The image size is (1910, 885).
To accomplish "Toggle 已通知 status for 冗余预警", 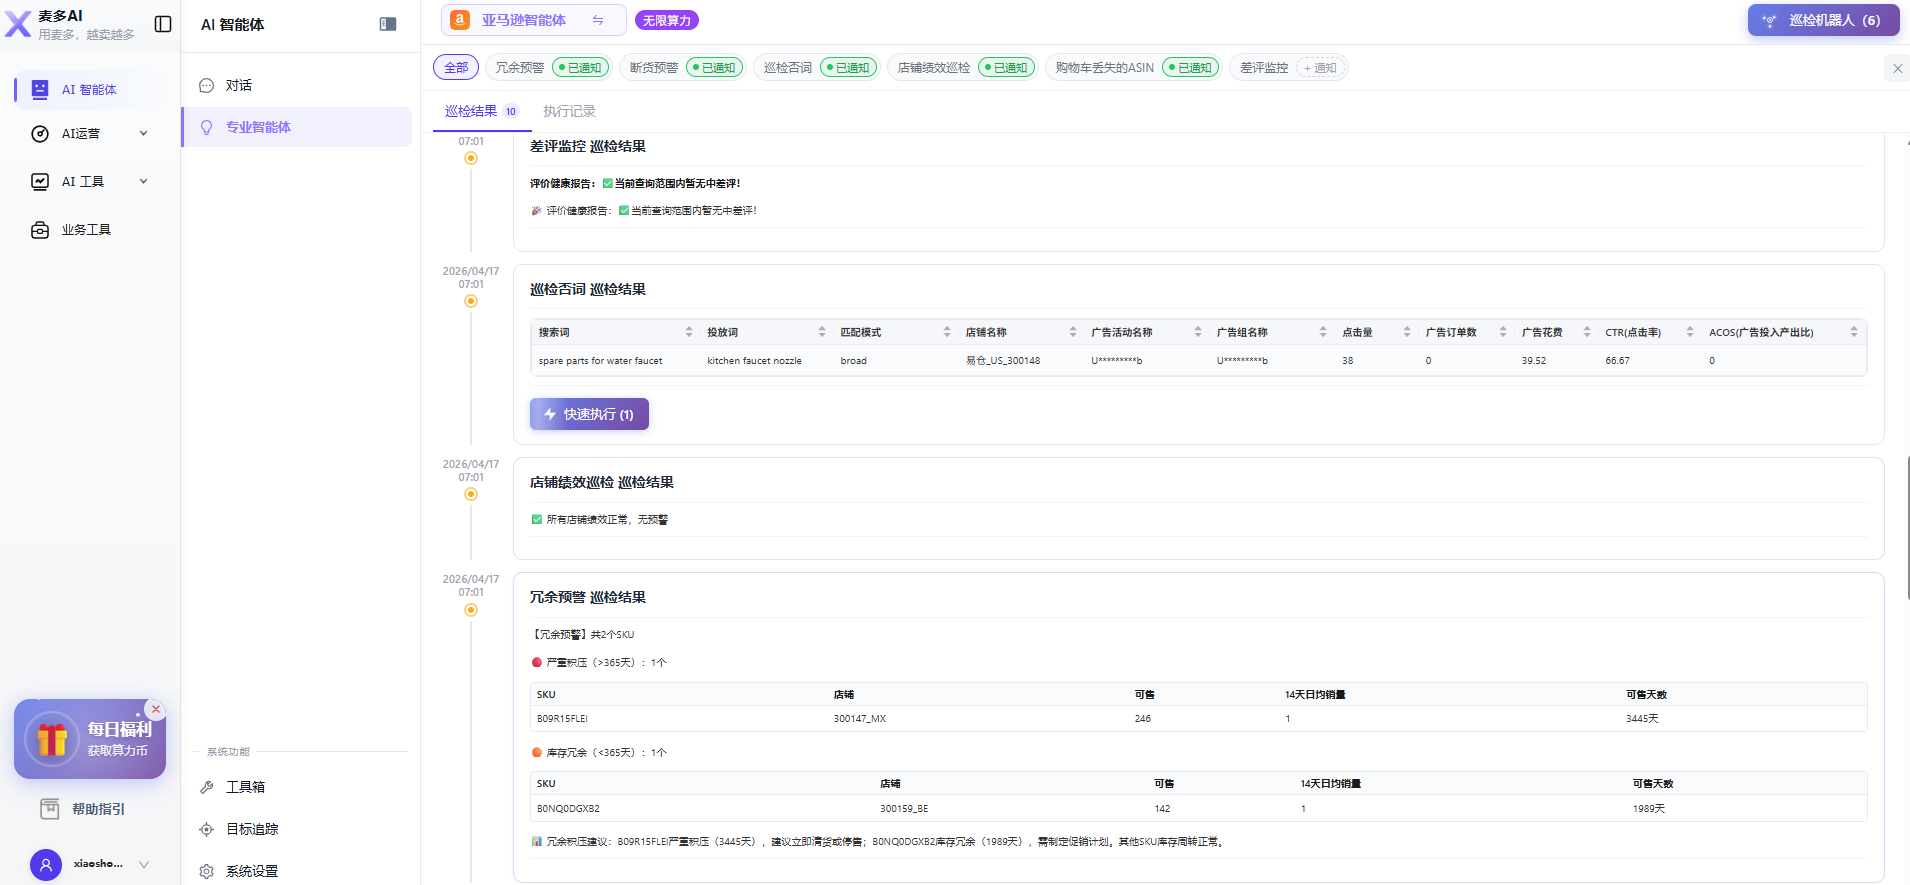I will 580,68.
